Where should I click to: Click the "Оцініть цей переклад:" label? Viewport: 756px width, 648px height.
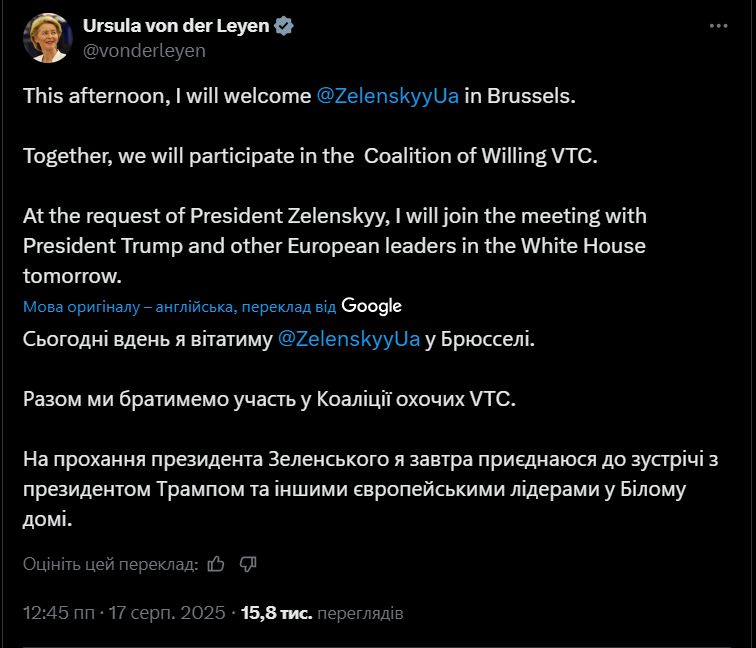(110, 564)
